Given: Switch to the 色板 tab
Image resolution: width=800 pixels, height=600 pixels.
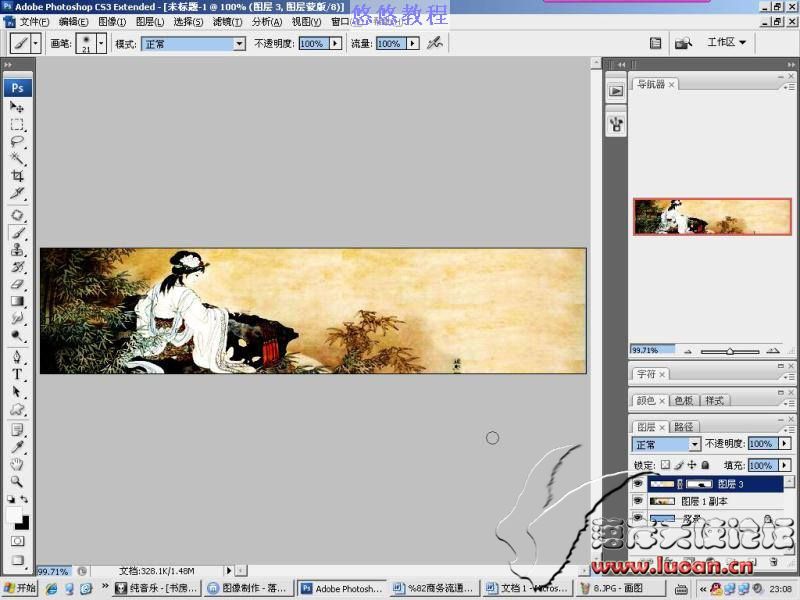Looking at the screenshot, I should 684,401.
